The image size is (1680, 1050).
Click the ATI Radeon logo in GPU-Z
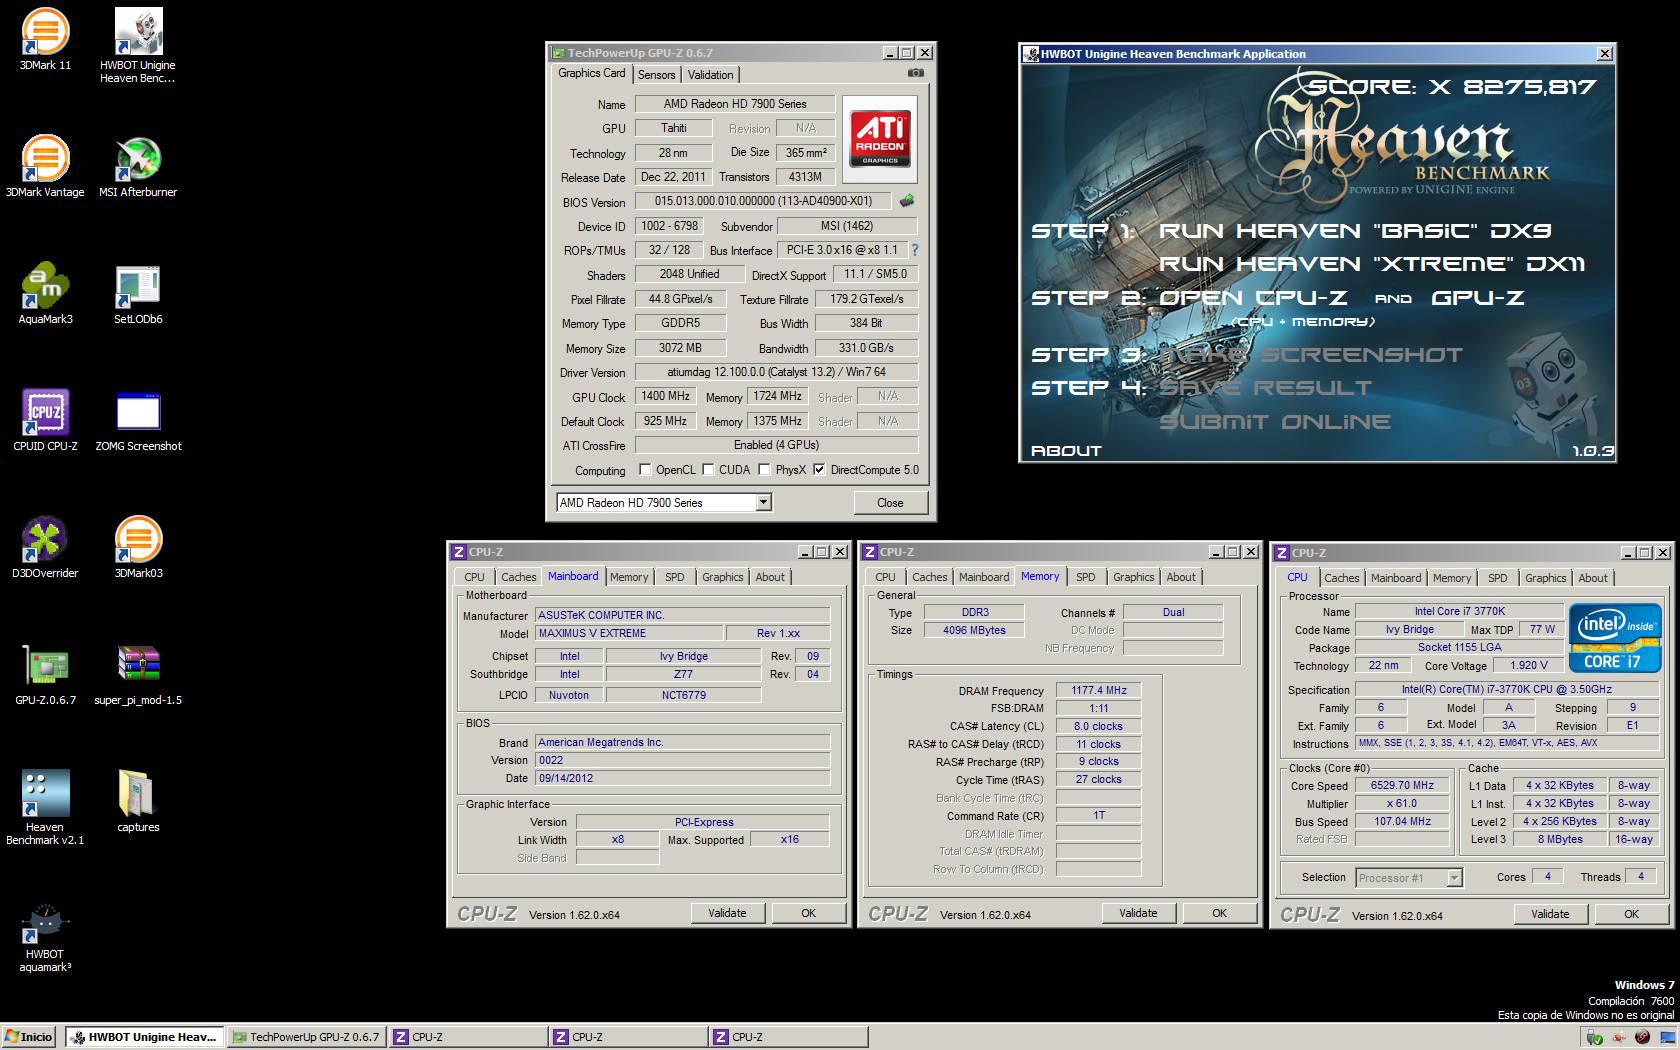click(x=880, y=137)
